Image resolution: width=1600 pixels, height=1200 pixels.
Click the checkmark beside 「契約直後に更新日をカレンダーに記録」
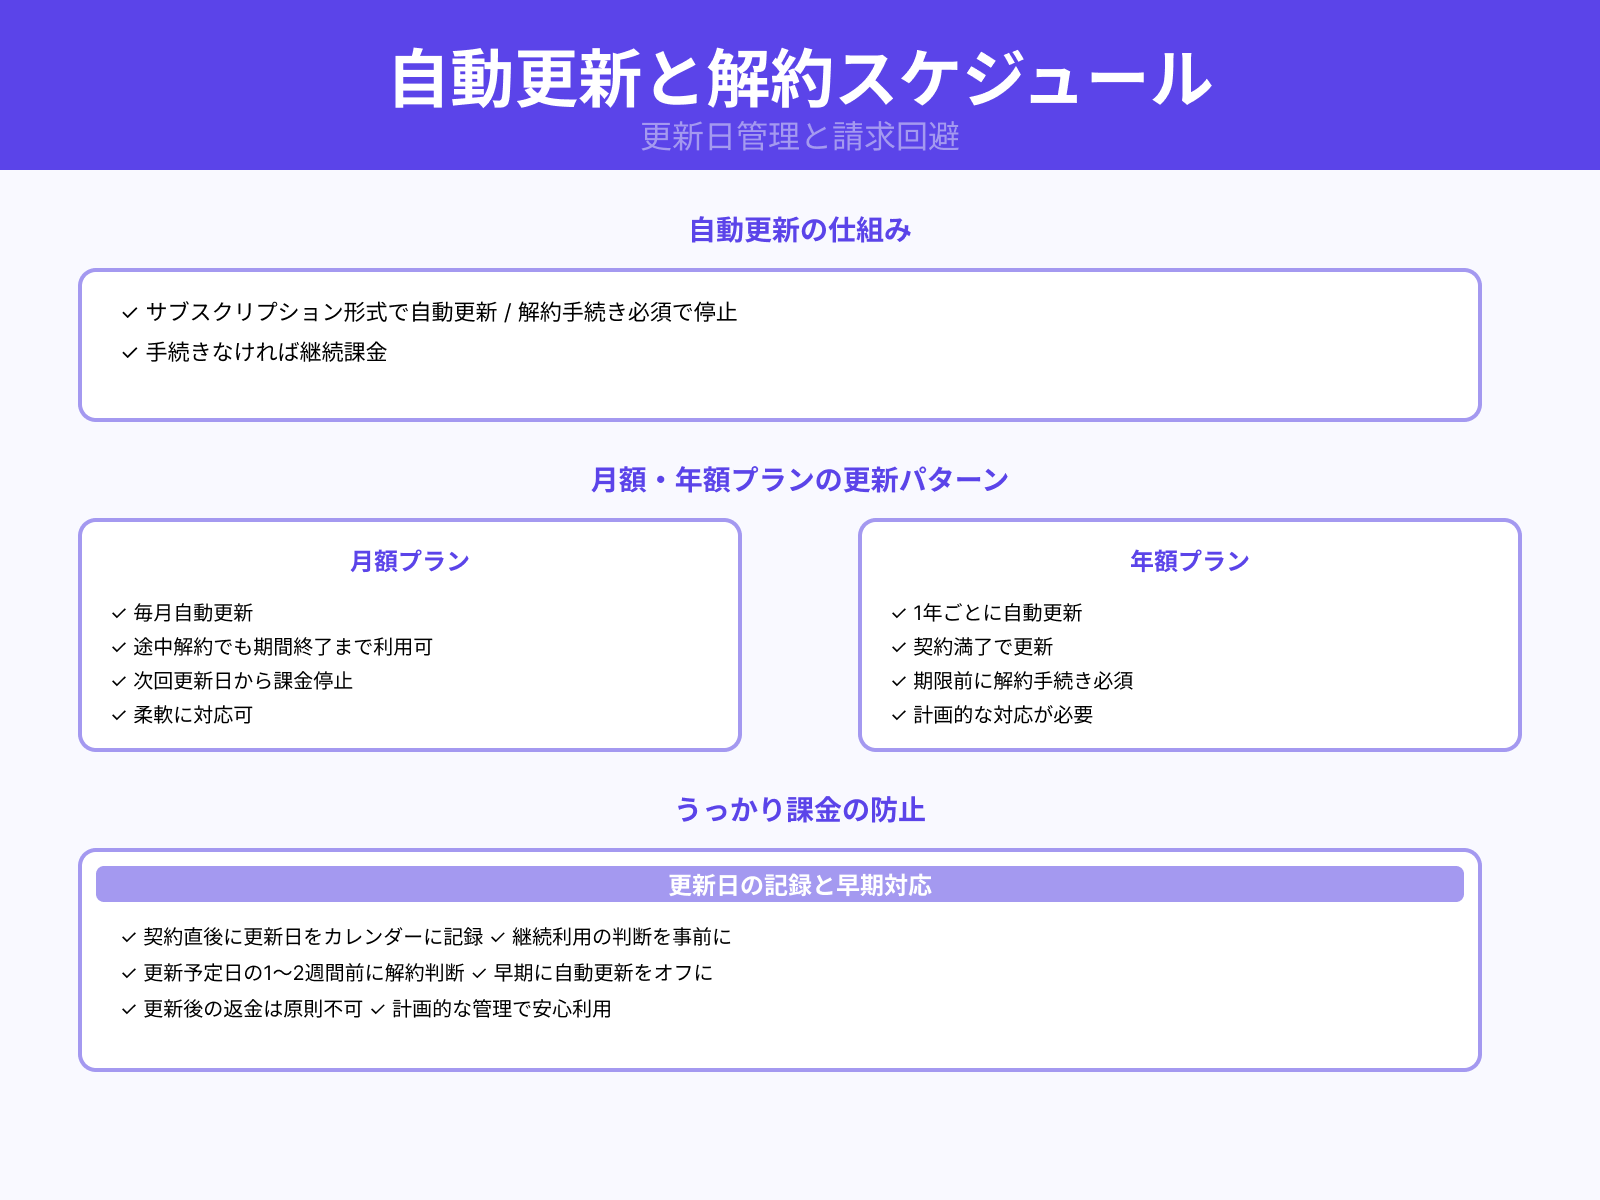tap(128, 938)
